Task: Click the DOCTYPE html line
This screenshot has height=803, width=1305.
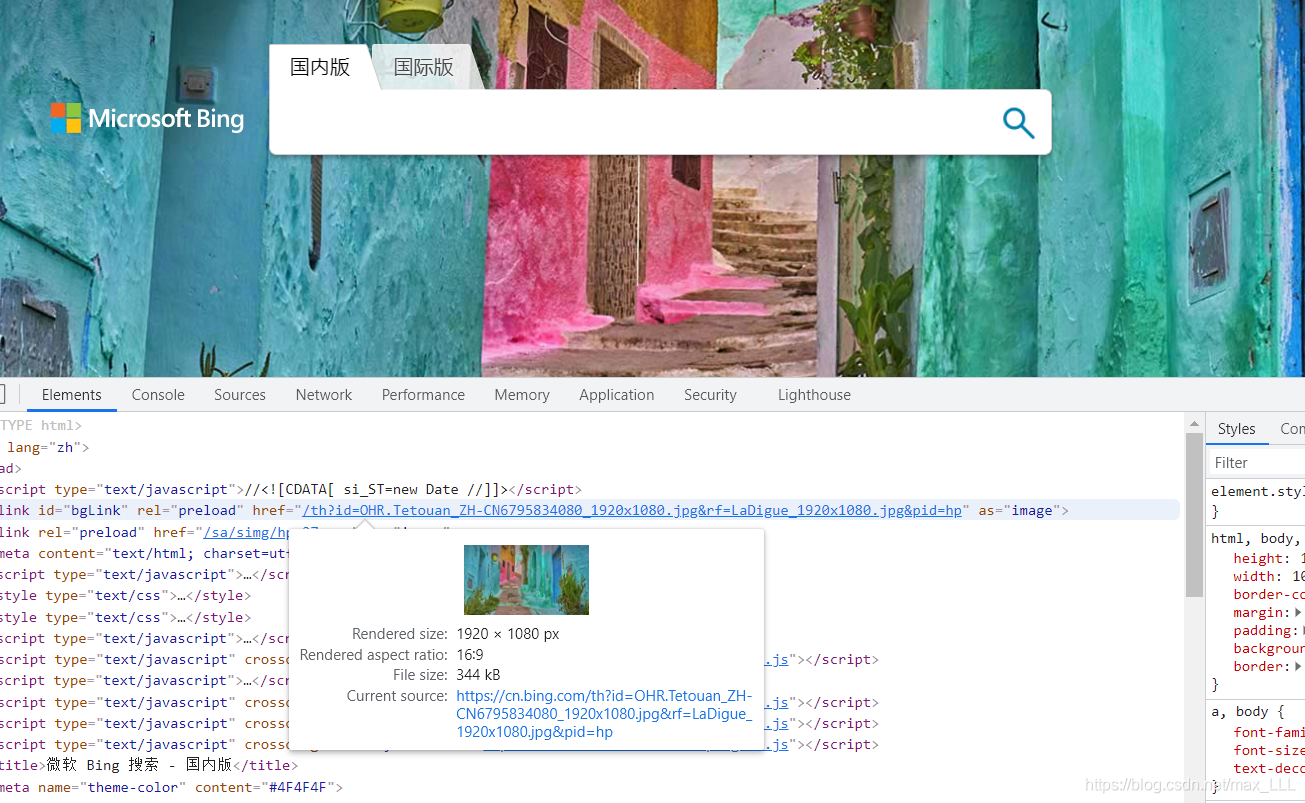Action: pyautogui.click(x=41, y=426)
